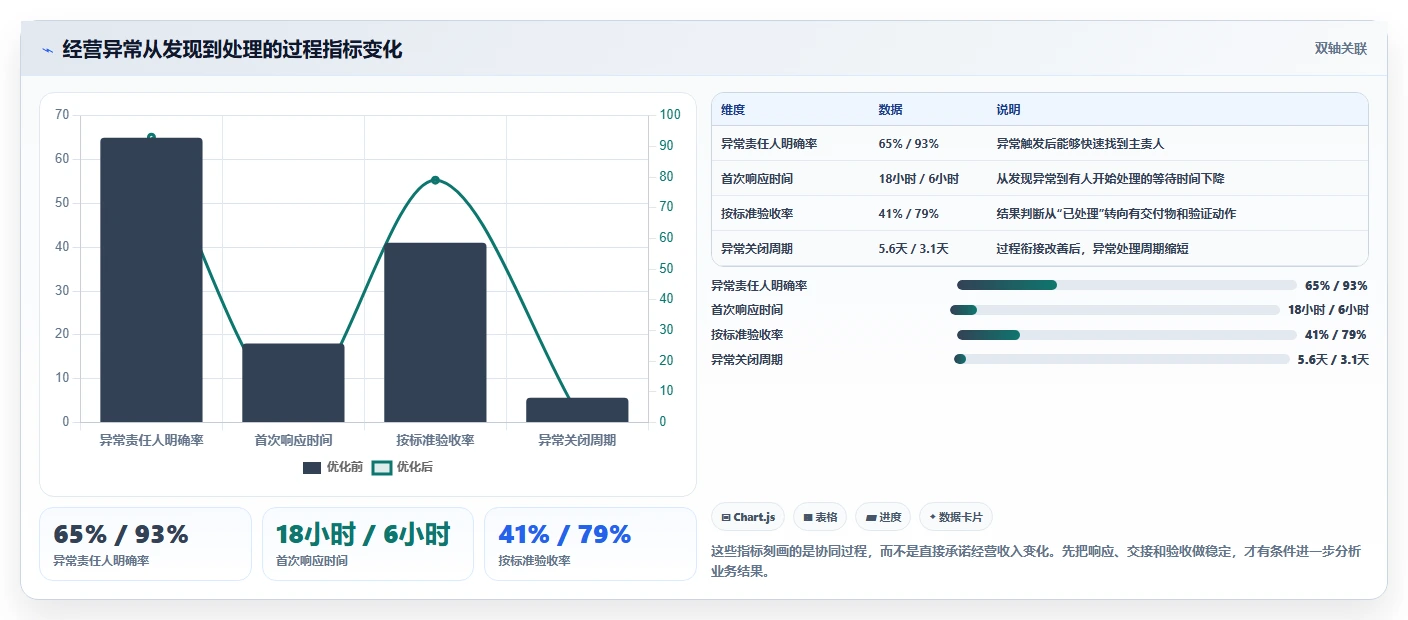Click the description 过程衔接改善后，异常处理周期缩短

1092,249
